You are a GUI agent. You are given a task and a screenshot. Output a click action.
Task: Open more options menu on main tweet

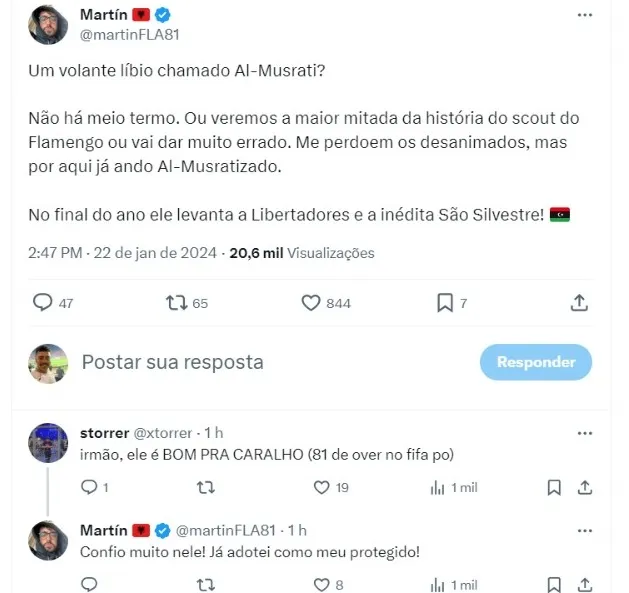584,15
